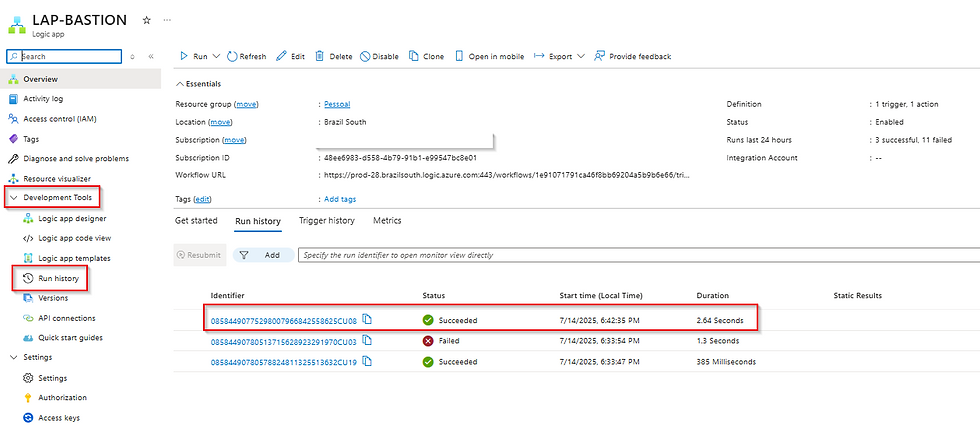Click the Subscription ID value

pos(400,158)
